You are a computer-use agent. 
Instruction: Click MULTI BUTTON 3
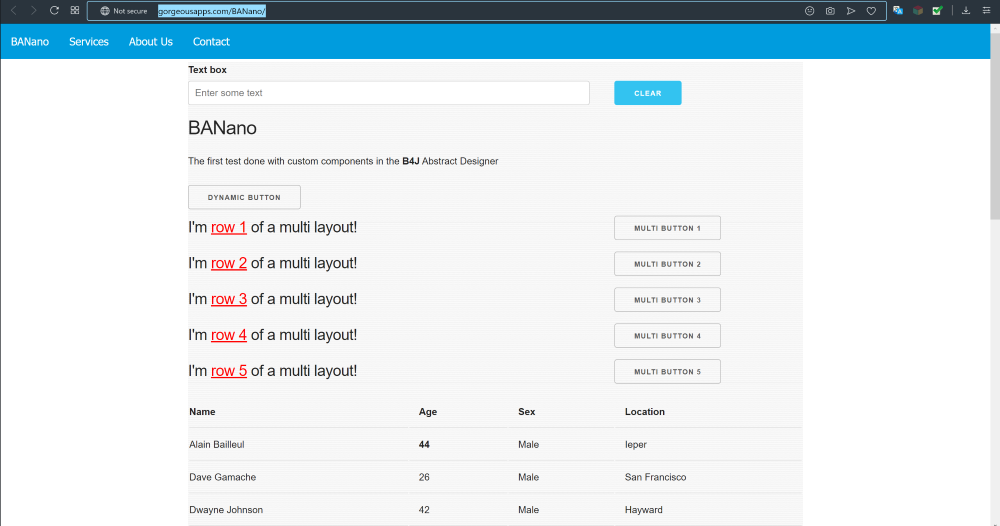click(x=667, y=300)
